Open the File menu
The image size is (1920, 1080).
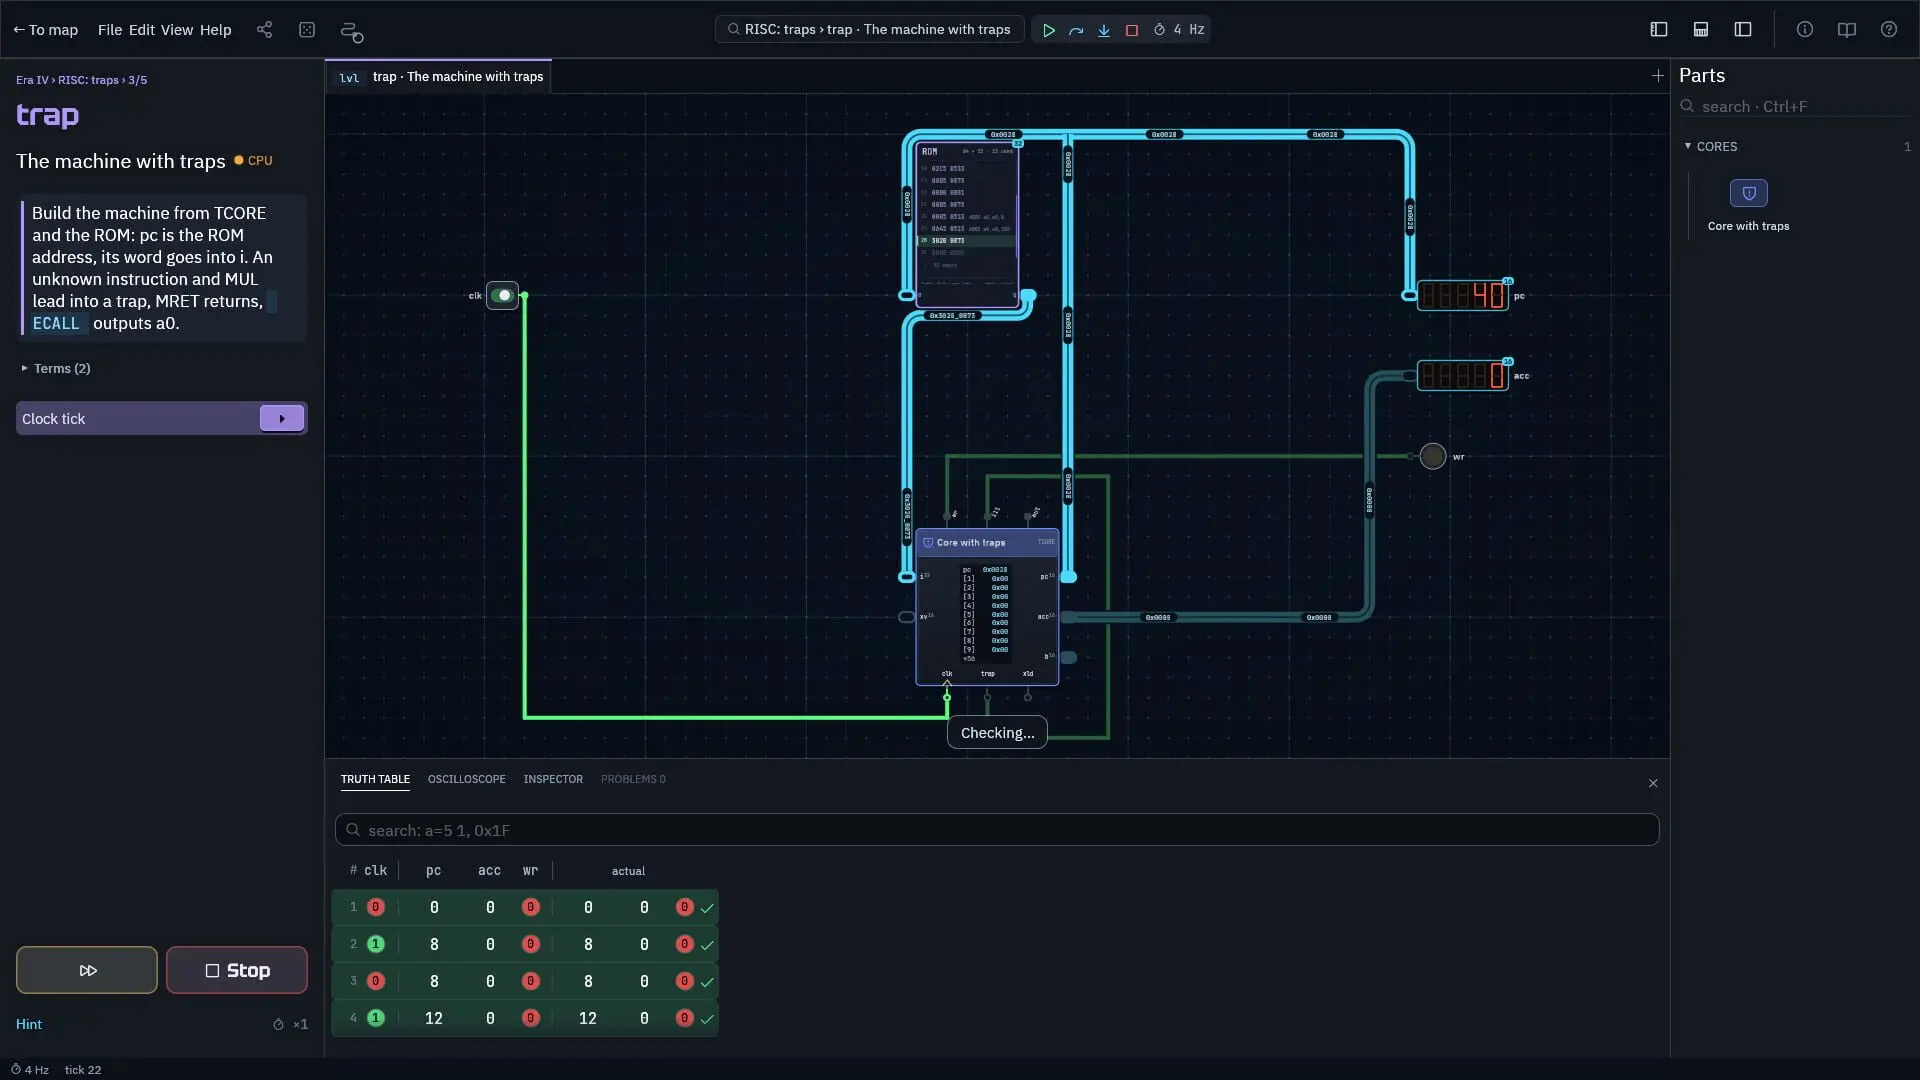[109, 30]
